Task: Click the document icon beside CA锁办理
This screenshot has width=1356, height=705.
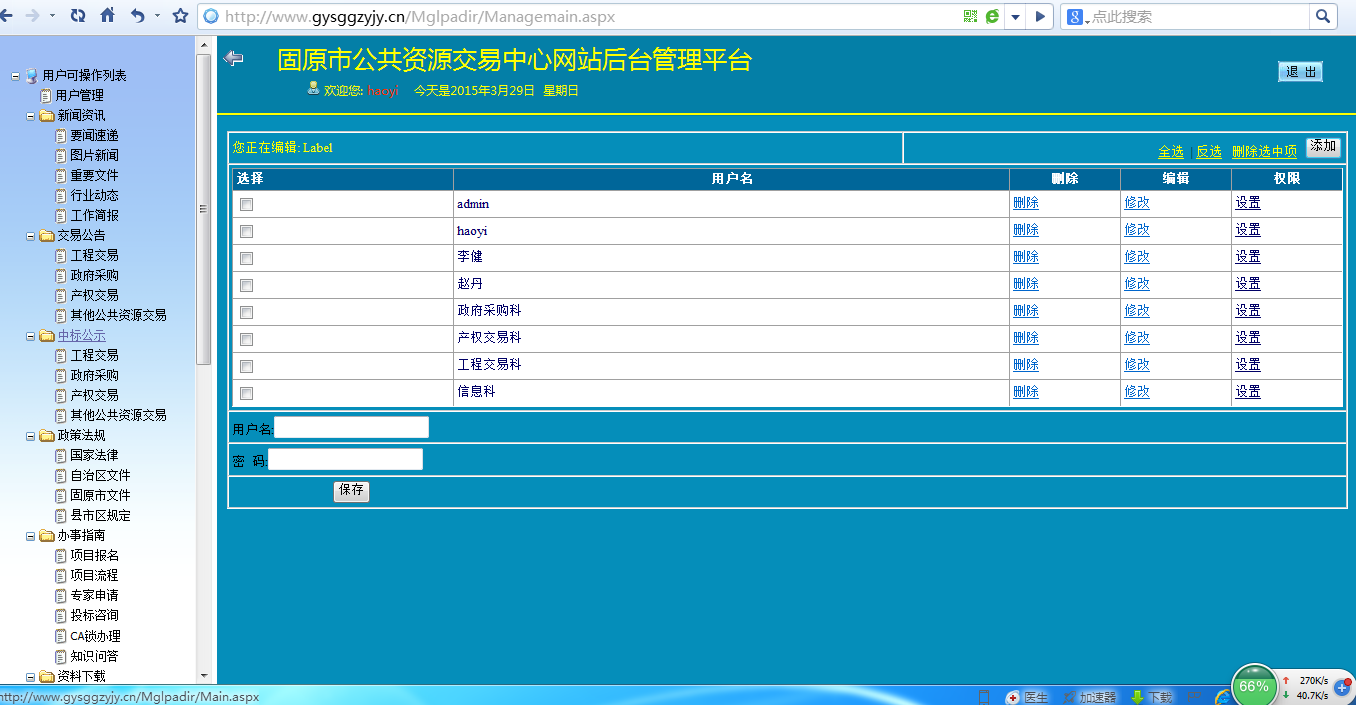Action: (61, 636)
